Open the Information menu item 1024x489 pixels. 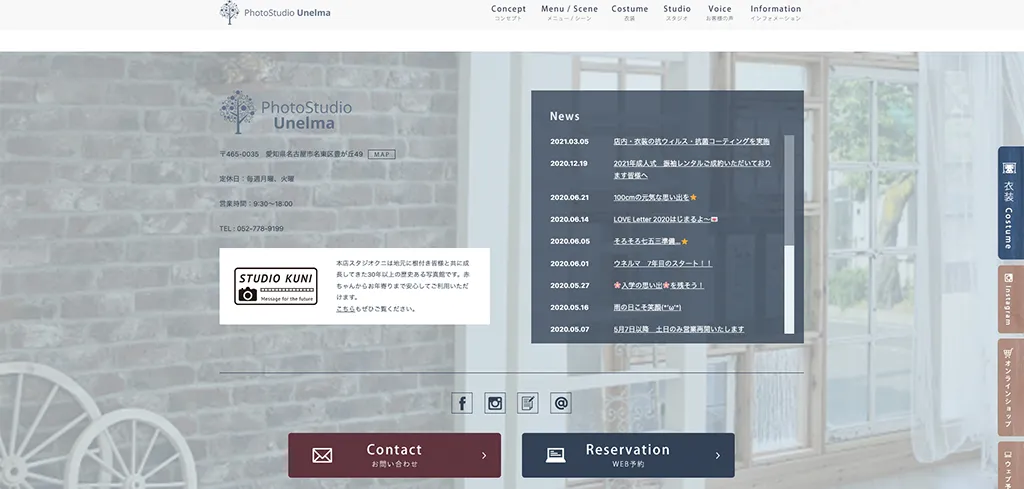[x=775, y=12]
